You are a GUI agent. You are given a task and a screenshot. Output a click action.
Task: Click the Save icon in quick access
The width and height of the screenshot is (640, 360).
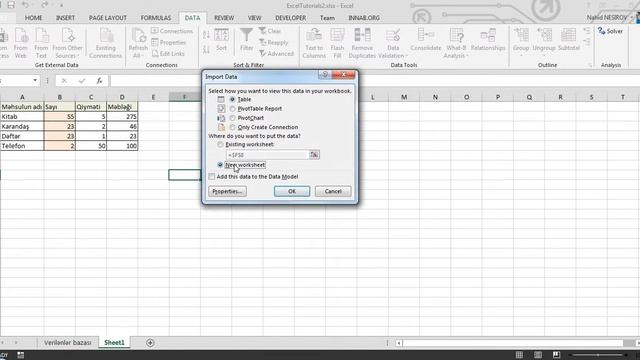(11, 5)
